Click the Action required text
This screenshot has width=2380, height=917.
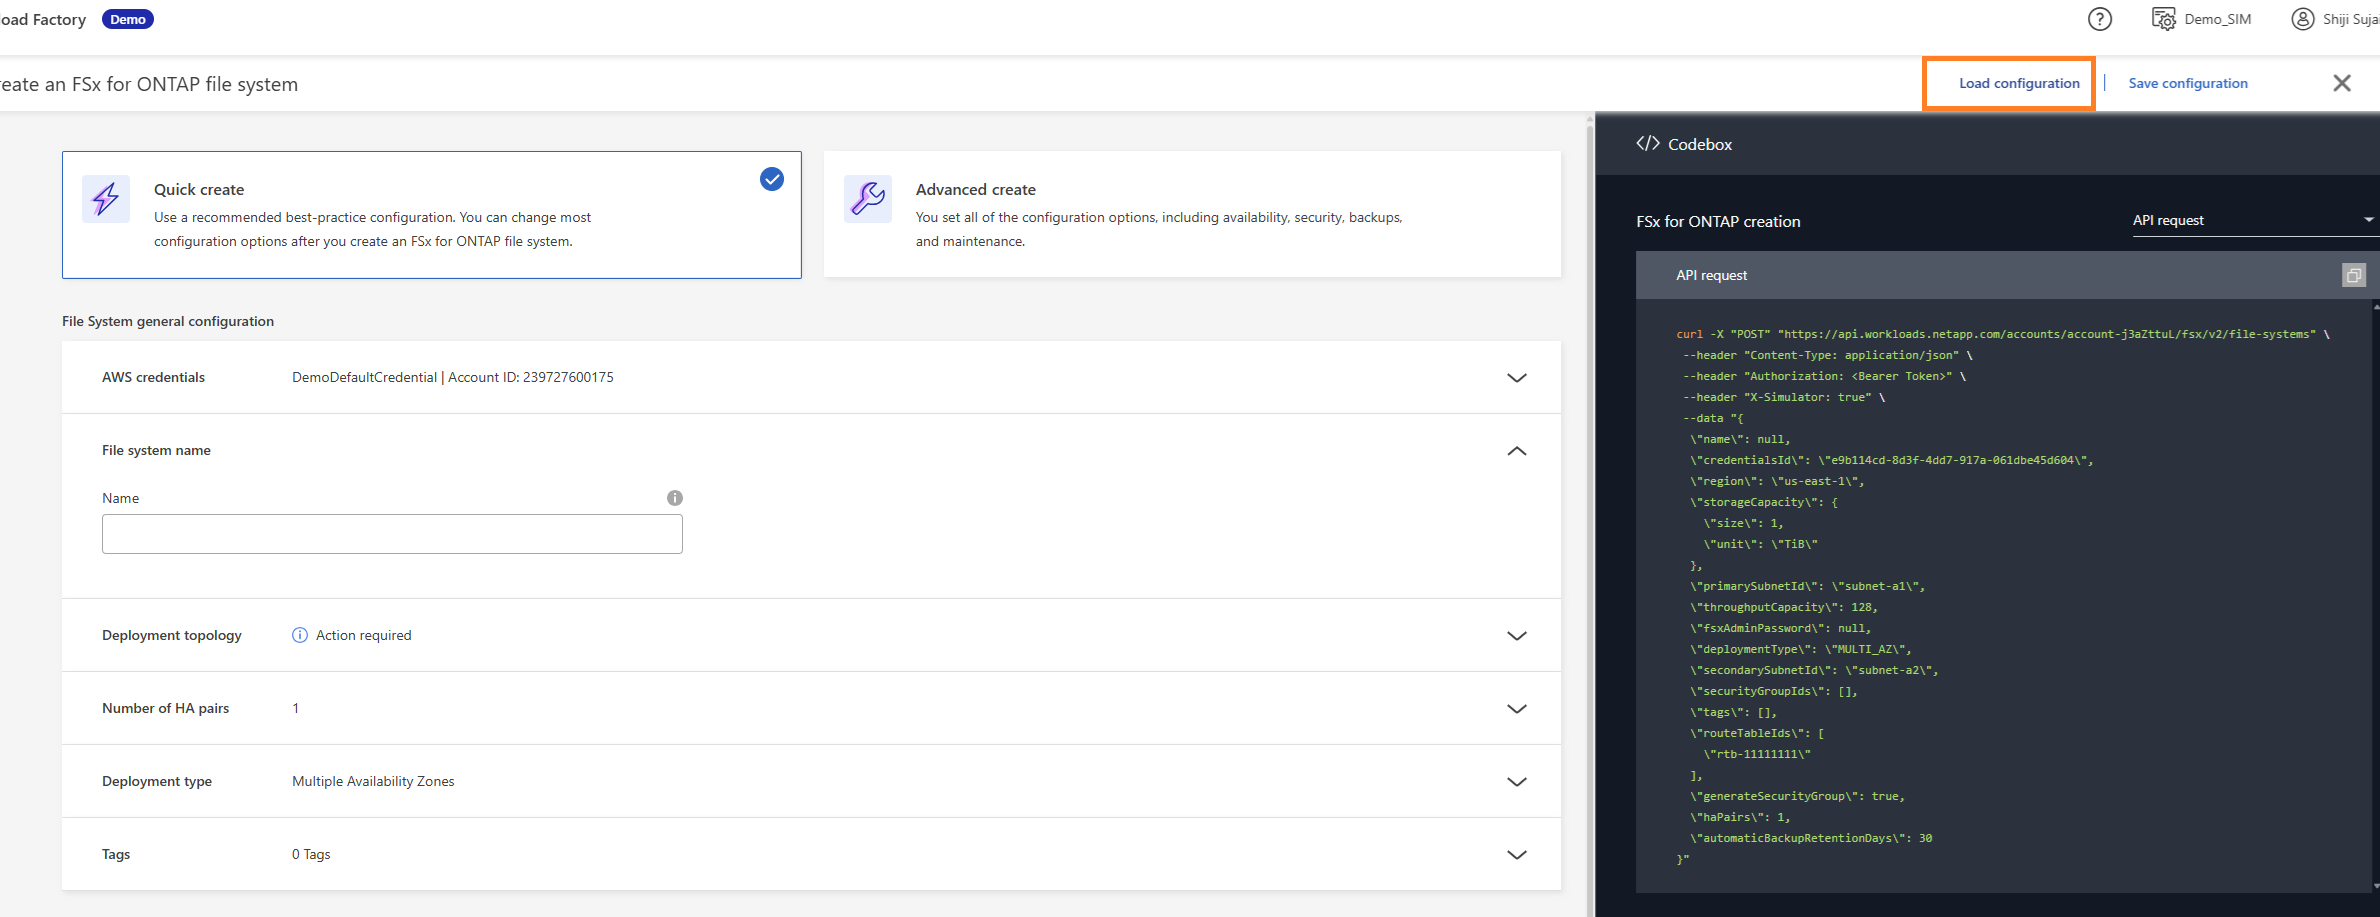click(364, 635)
